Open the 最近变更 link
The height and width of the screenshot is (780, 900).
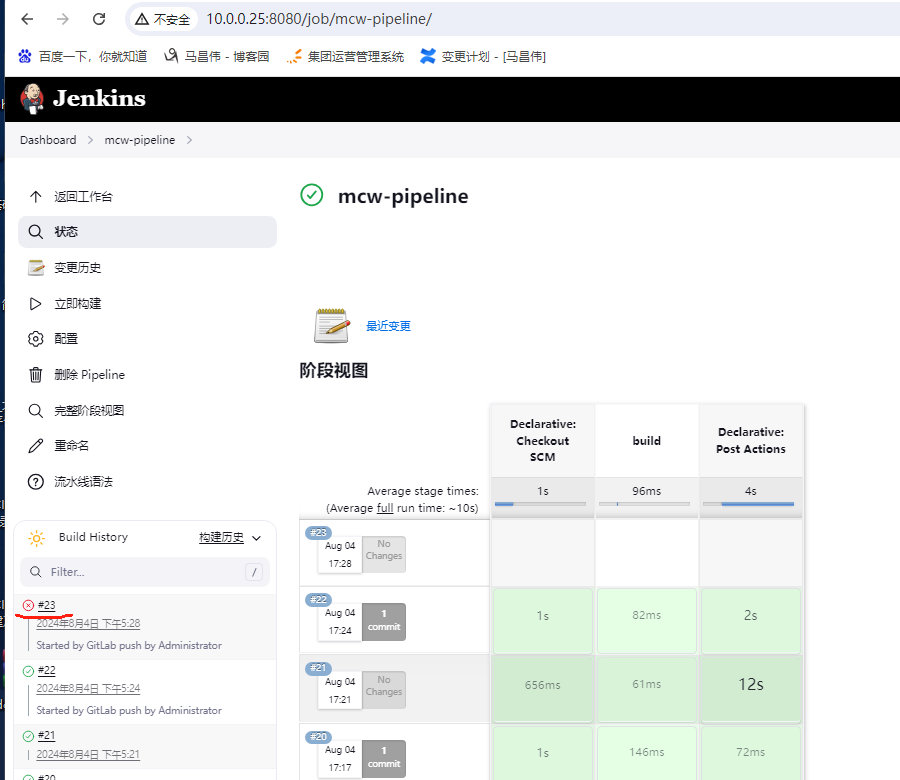[389, 326]
